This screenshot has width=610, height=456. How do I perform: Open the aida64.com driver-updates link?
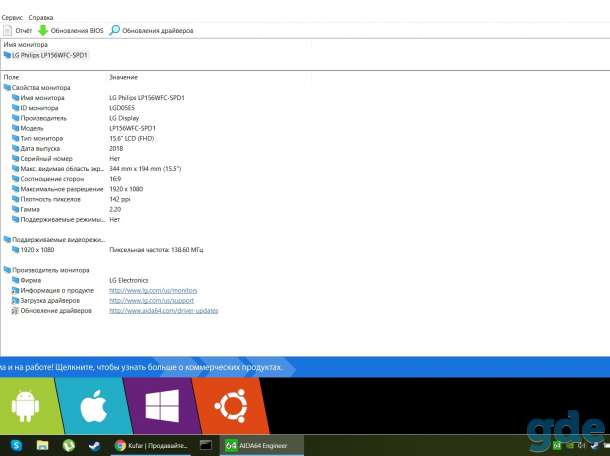pyautogui.click(x=163, y=310)
